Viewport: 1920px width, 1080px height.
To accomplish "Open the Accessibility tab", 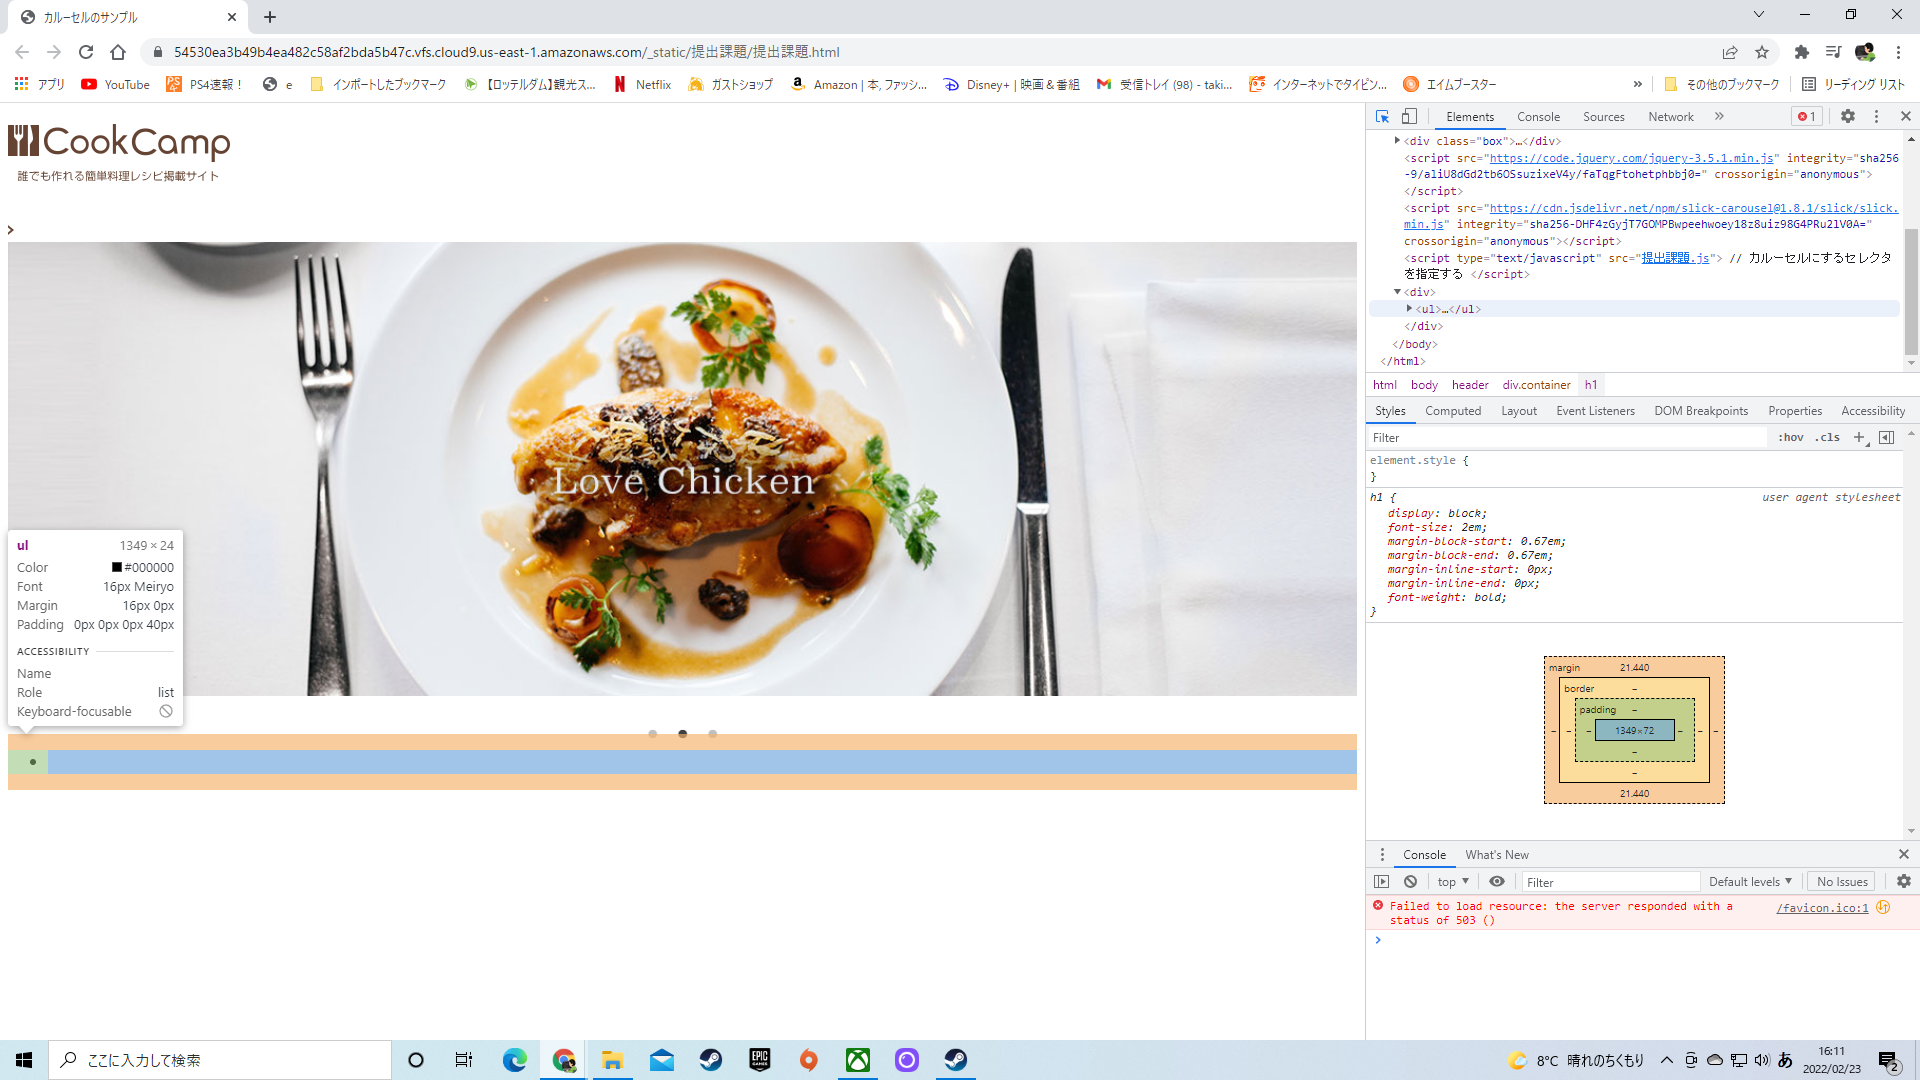I will pos(1873,411).
